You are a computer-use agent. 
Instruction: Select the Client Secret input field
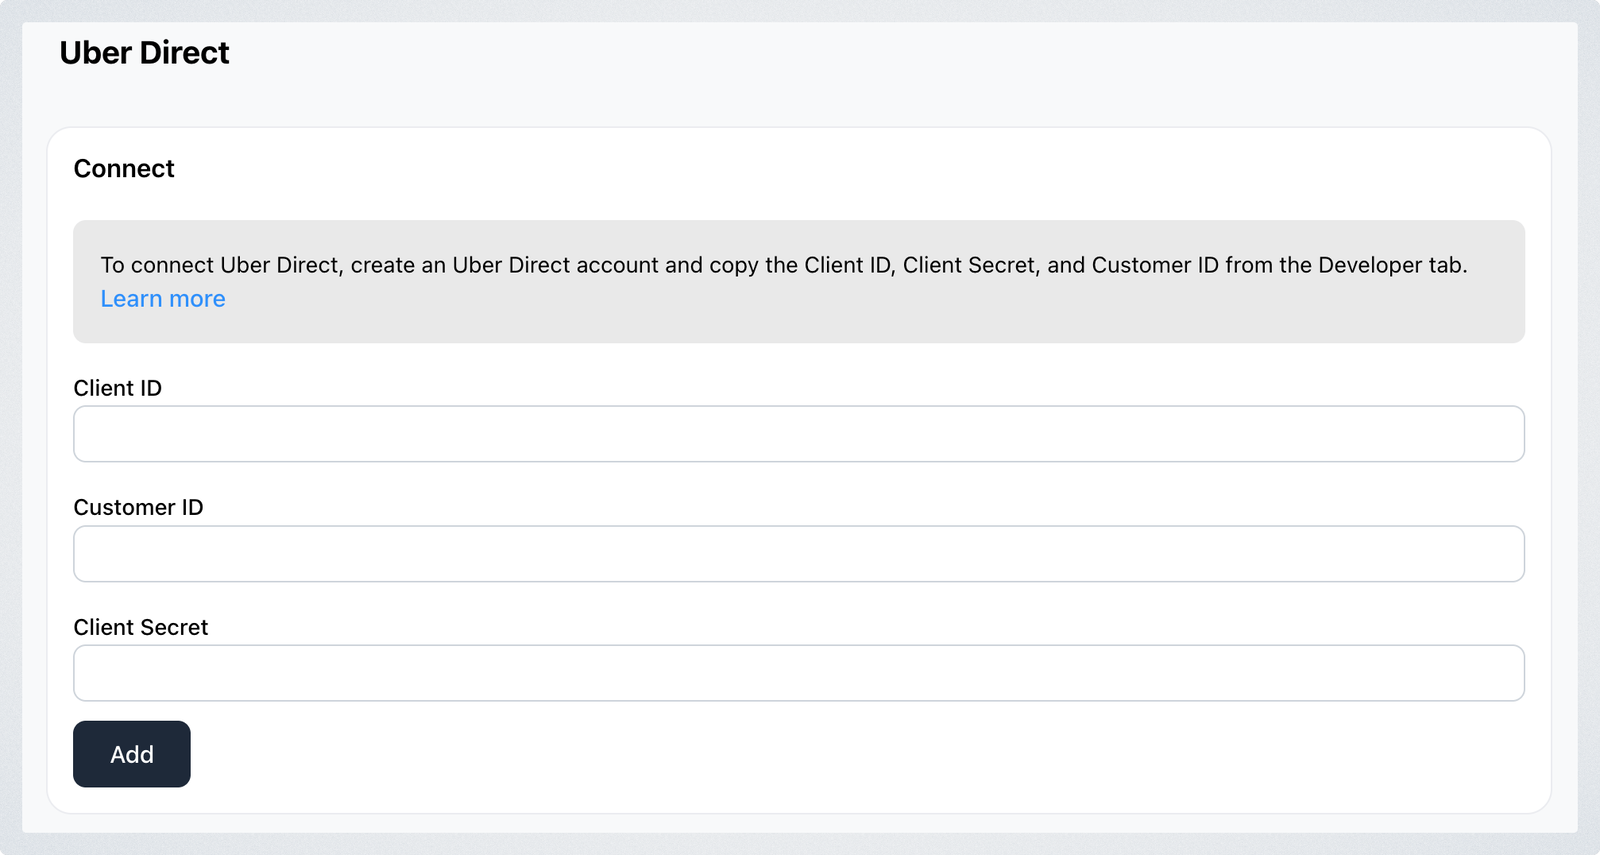tap(799, 673)
